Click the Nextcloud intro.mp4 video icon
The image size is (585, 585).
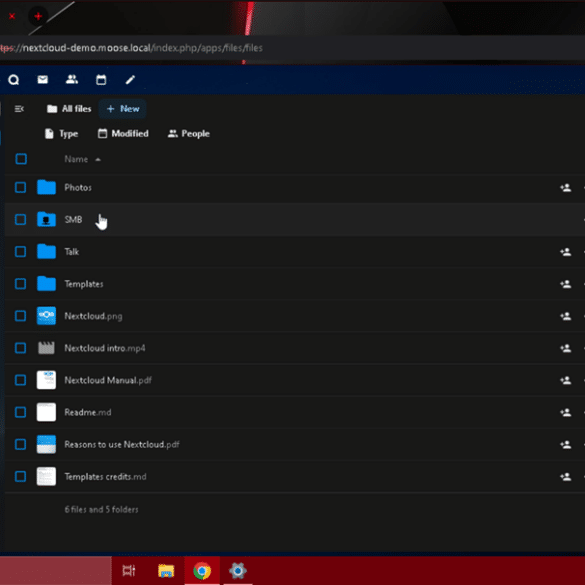(x=46, y=348)
